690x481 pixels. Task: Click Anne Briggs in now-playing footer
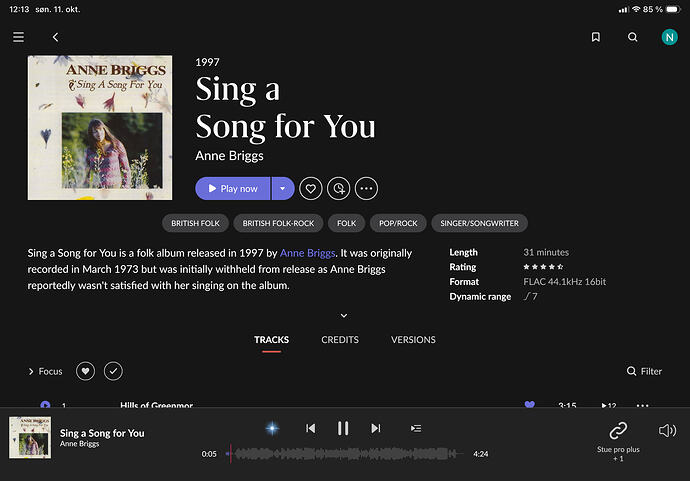coord(80,444)
